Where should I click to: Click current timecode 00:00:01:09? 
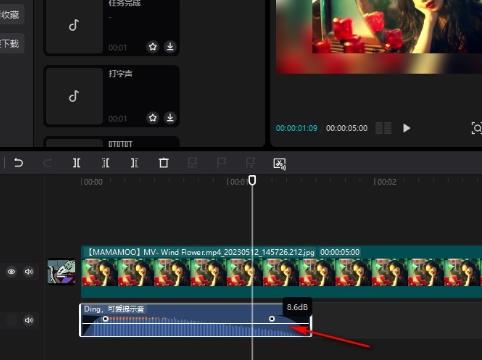click(x=296, y=128)
